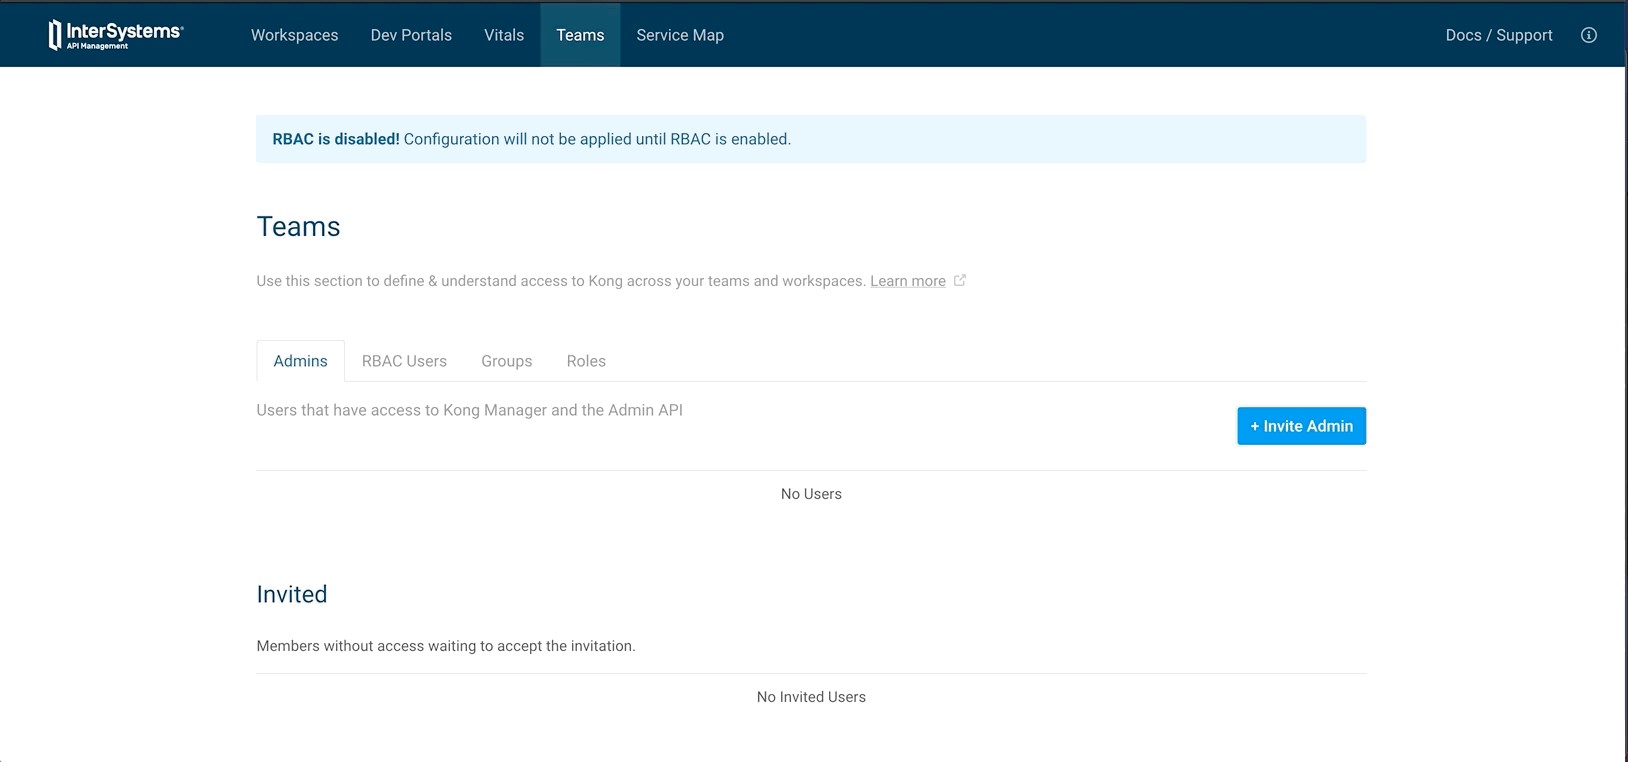Click the Teams page heading
Viewport: 1628px width, 762px height.
[x=298, y=227]
